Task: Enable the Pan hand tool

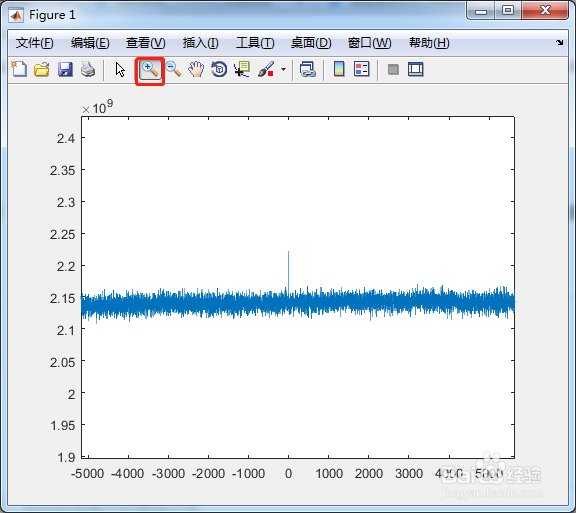Action: 196,69
